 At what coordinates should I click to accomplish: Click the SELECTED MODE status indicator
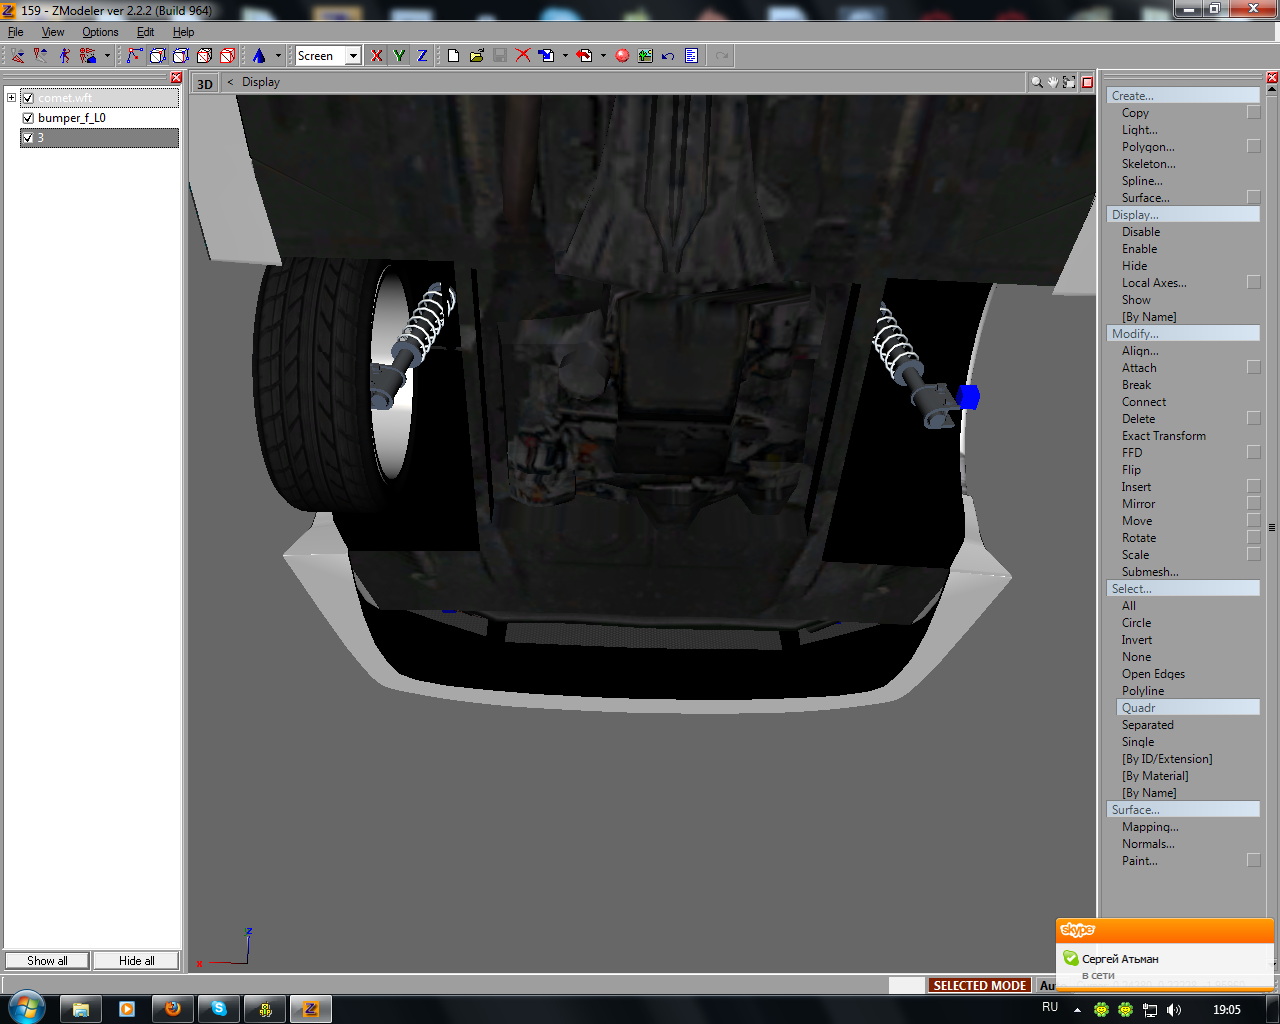click(x=979, y=985)
